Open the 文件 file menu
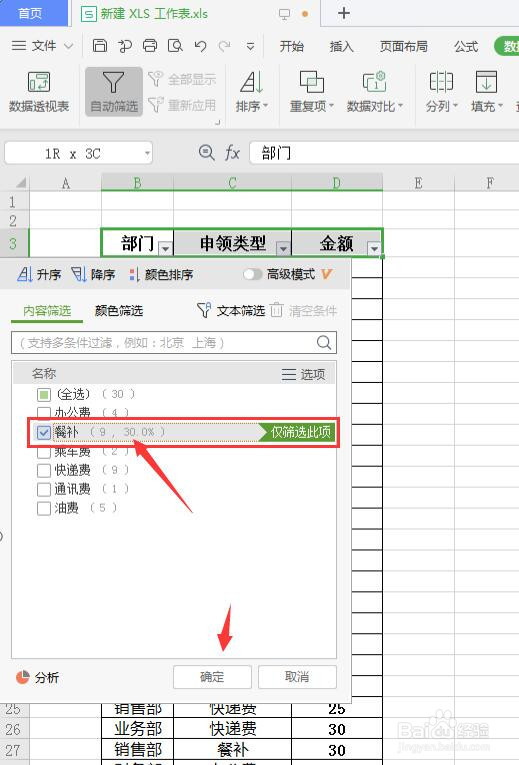The image size is (519, 765). click(42, 46)
